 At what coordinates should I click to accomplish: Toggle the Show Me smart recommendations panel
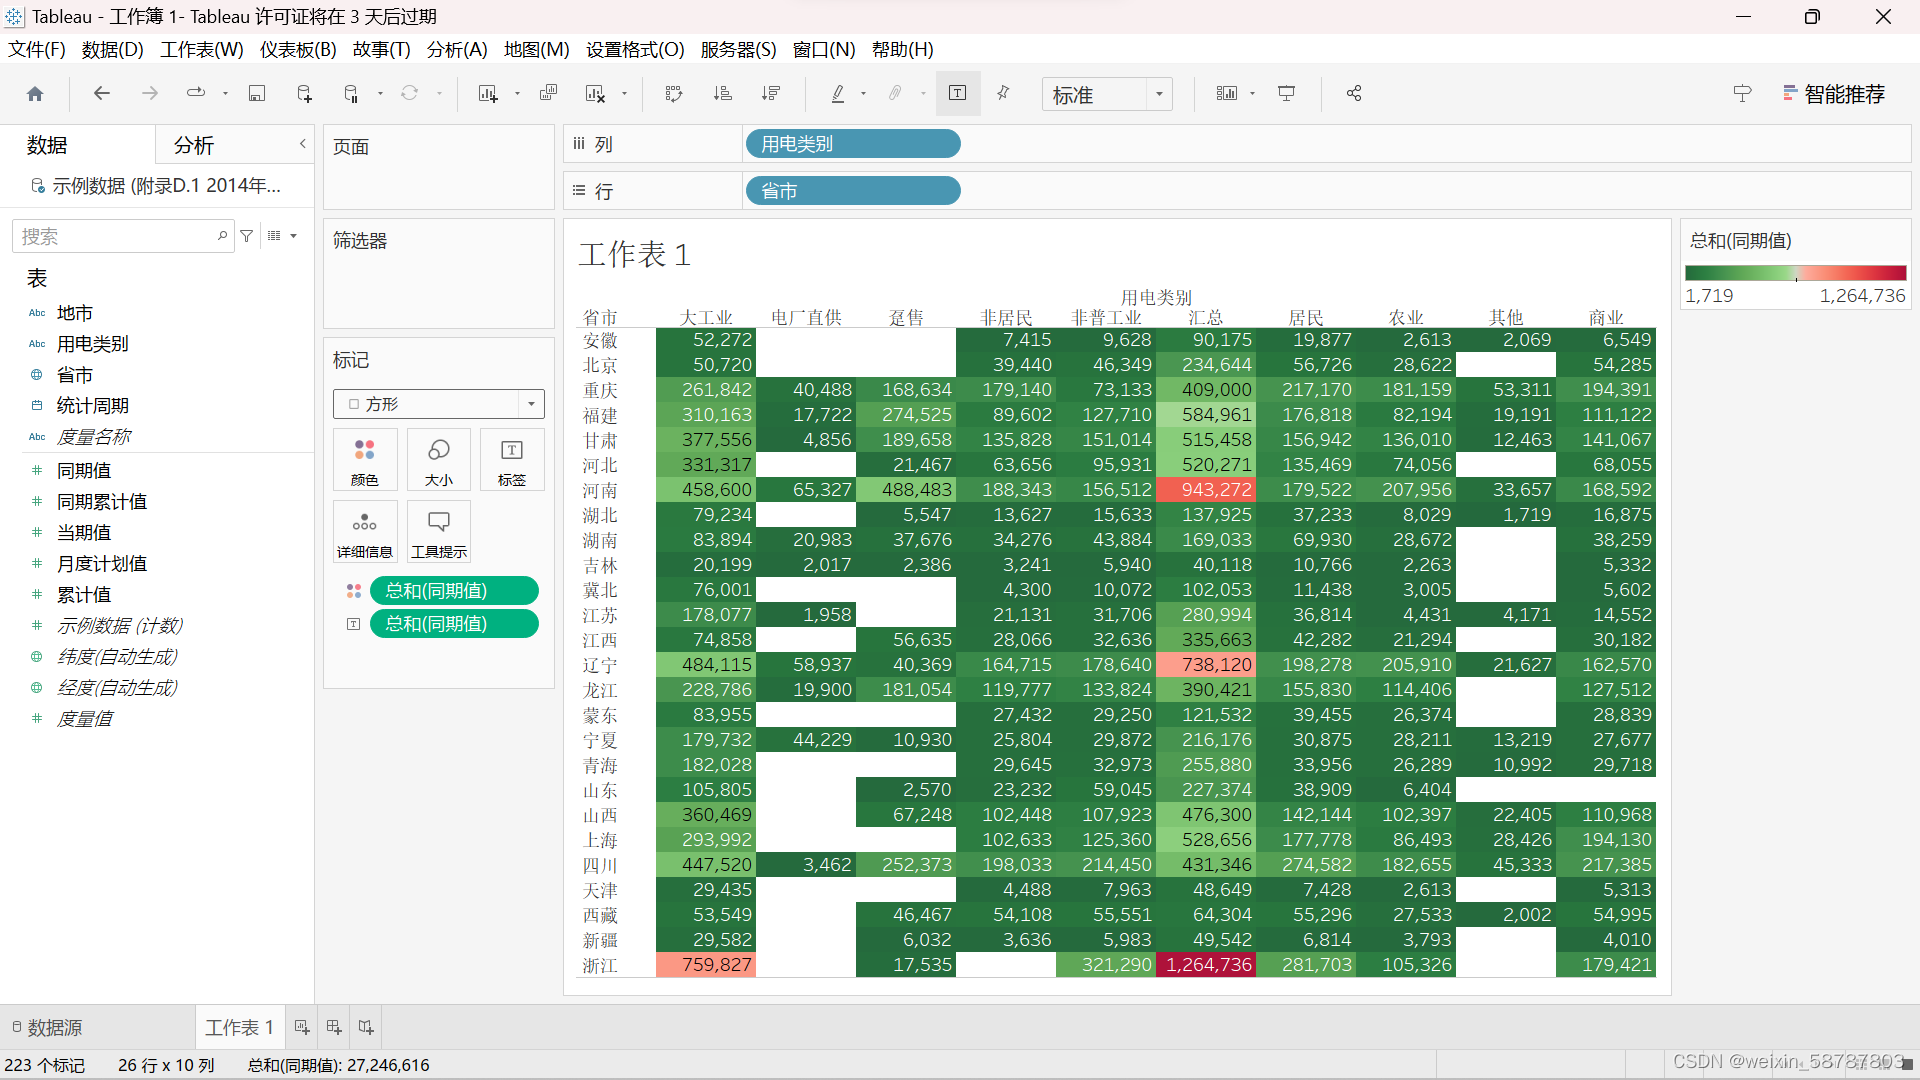(x=1834, y=94)
